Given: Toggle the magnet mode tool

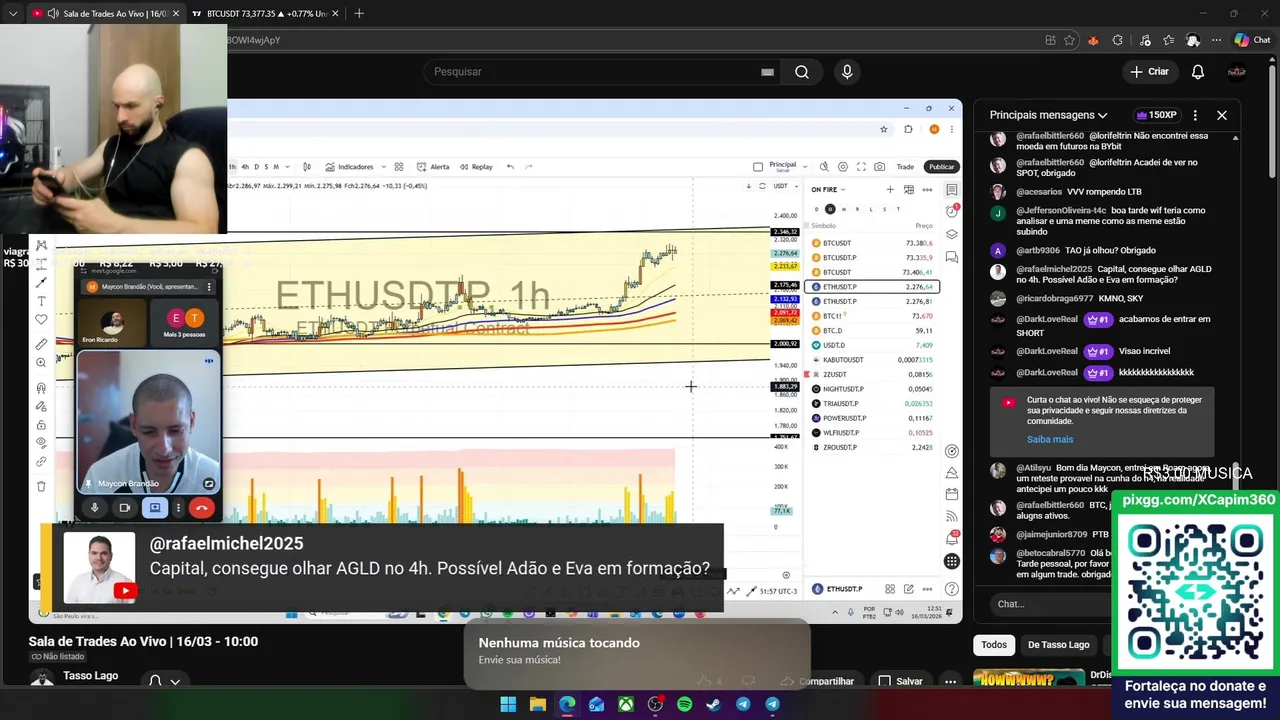Looking at the screenshot, I should coord(41,388).
